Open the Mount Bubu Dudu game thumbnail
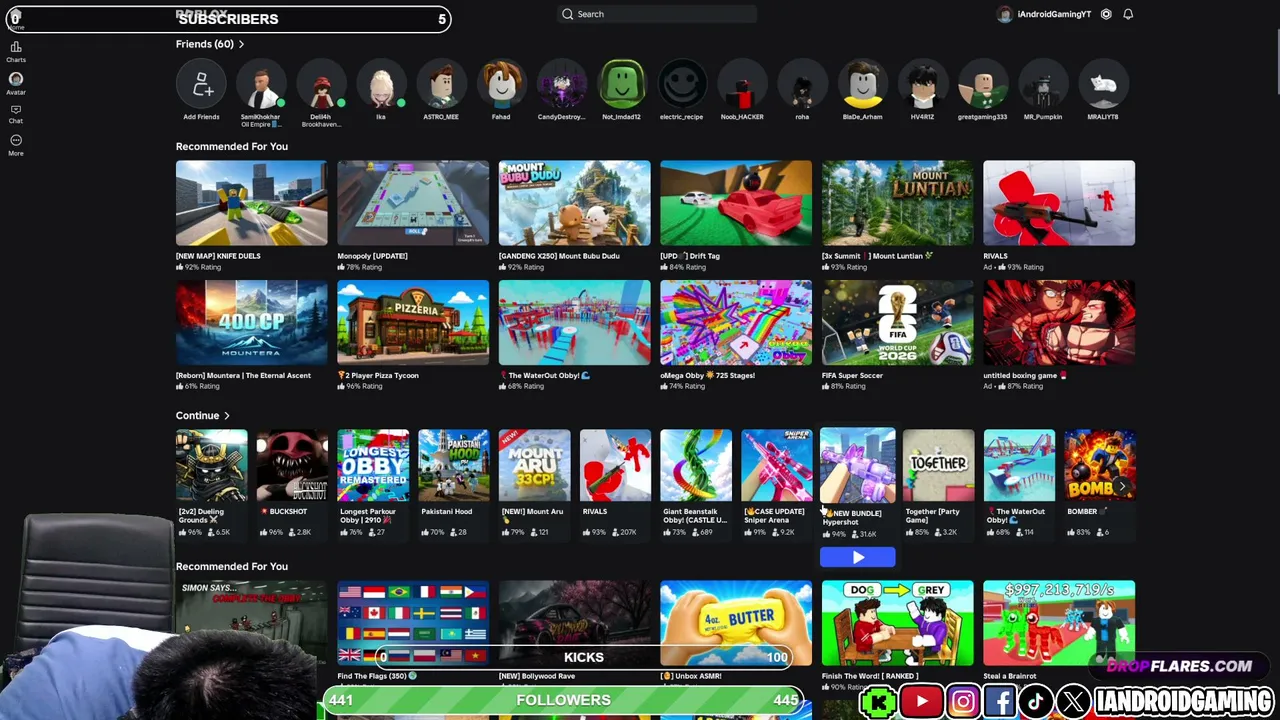This screenshot has height=720, width=1280. point(574,203)
